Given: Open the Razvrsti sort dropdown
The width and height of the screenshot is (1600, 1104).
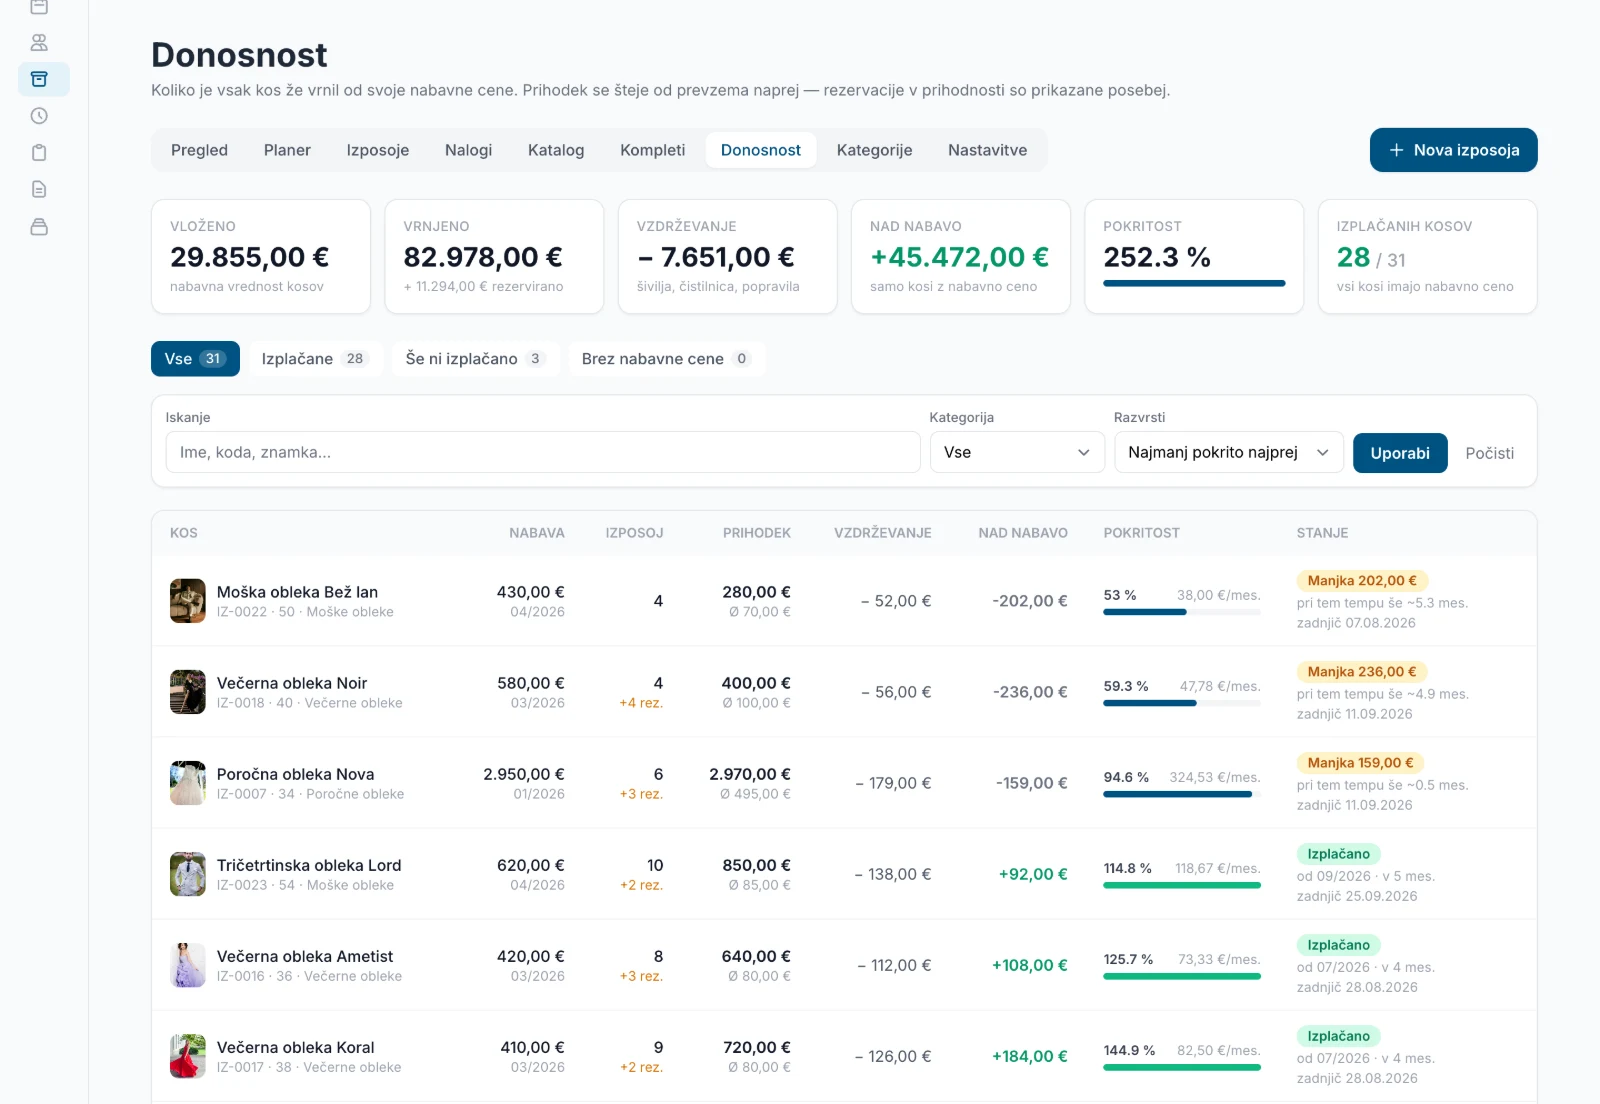Looking at the screenshot, I should [1229, 452].
